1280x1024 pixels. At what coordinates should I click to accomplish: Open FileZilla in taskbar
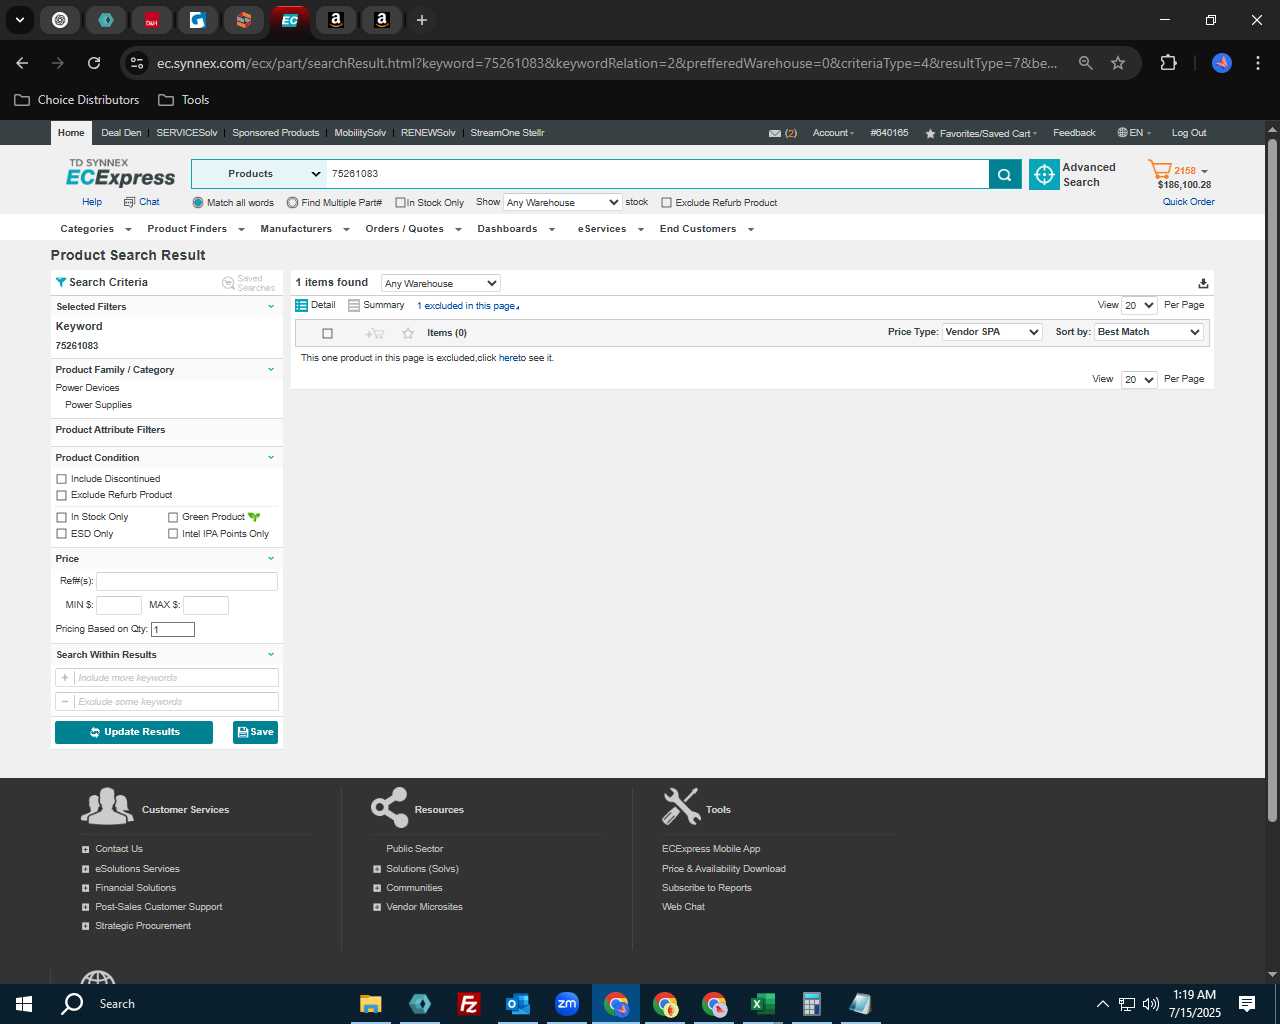pos(469,1004)
